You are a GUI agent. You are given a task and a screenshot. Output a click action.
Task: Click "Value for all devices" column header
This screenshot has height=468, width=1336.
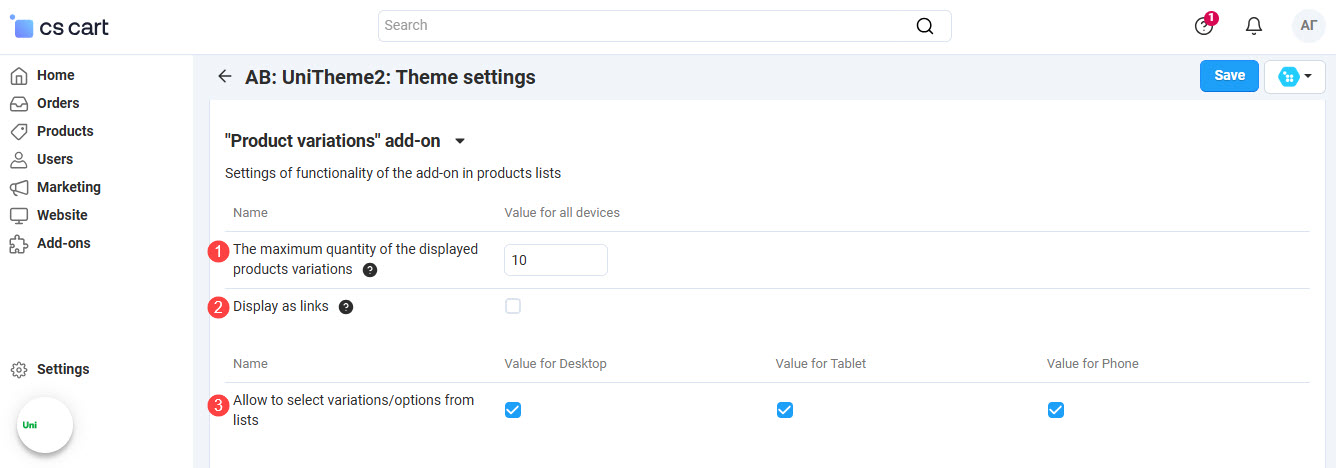pyautogui.click(x=562, y=213)
